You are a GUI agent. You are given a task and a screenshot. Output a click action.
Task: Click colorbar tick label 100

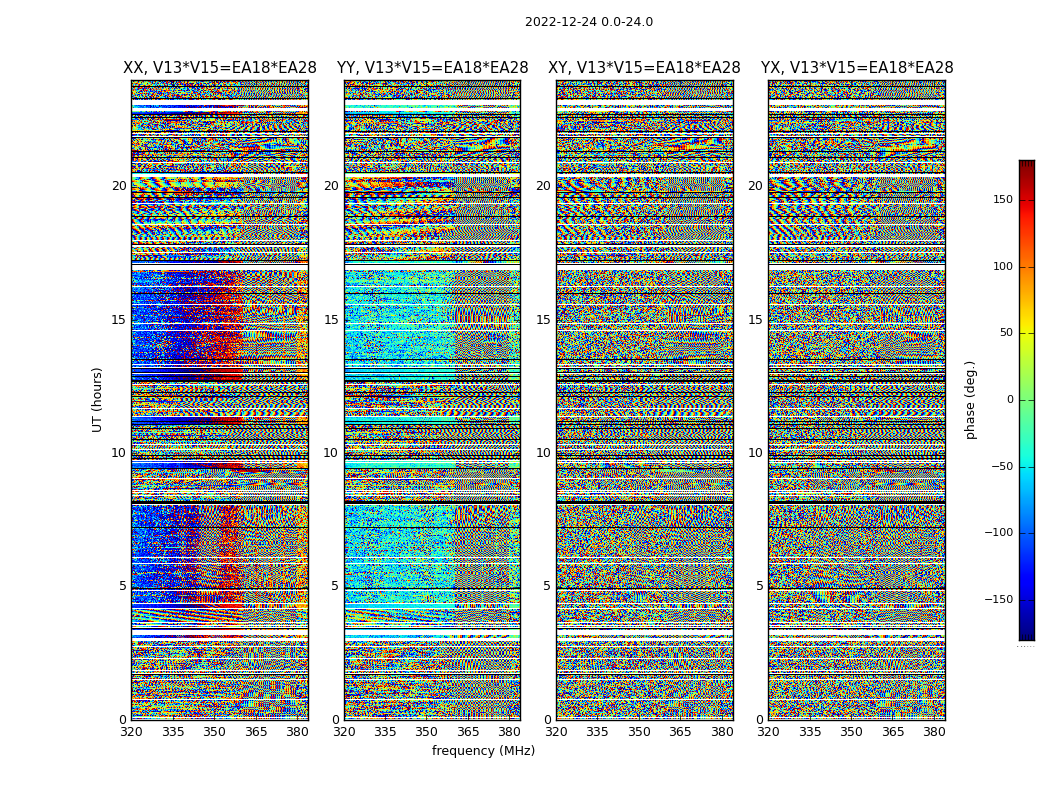point(1003,266)
